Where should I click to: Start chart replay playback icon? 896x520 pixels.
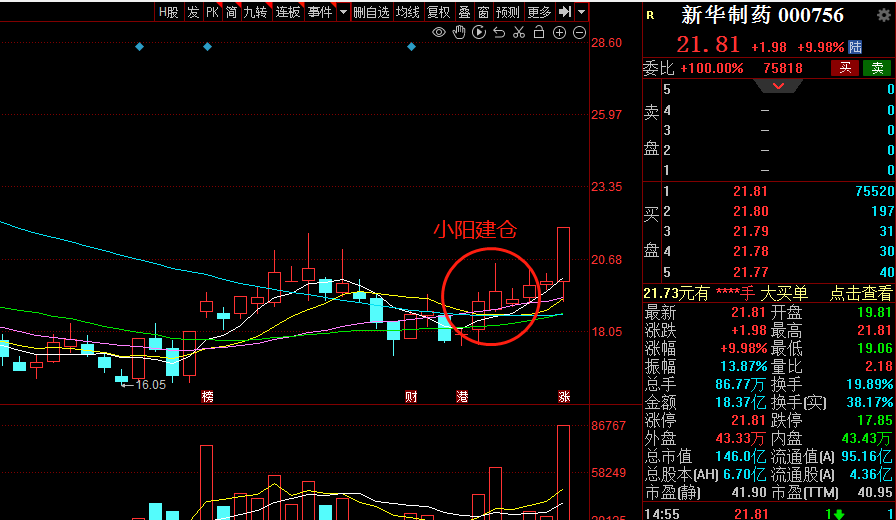pos(479,33)
